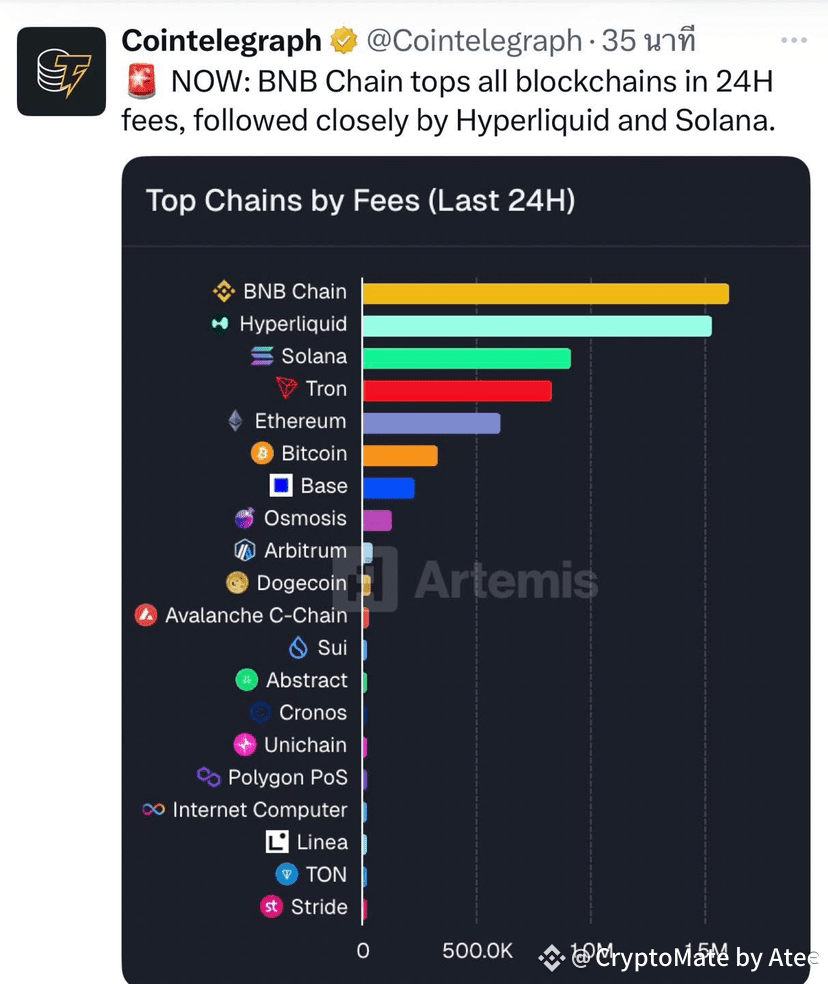Click the Internet Computer label
828x984 pixels.
coord(259,810)
